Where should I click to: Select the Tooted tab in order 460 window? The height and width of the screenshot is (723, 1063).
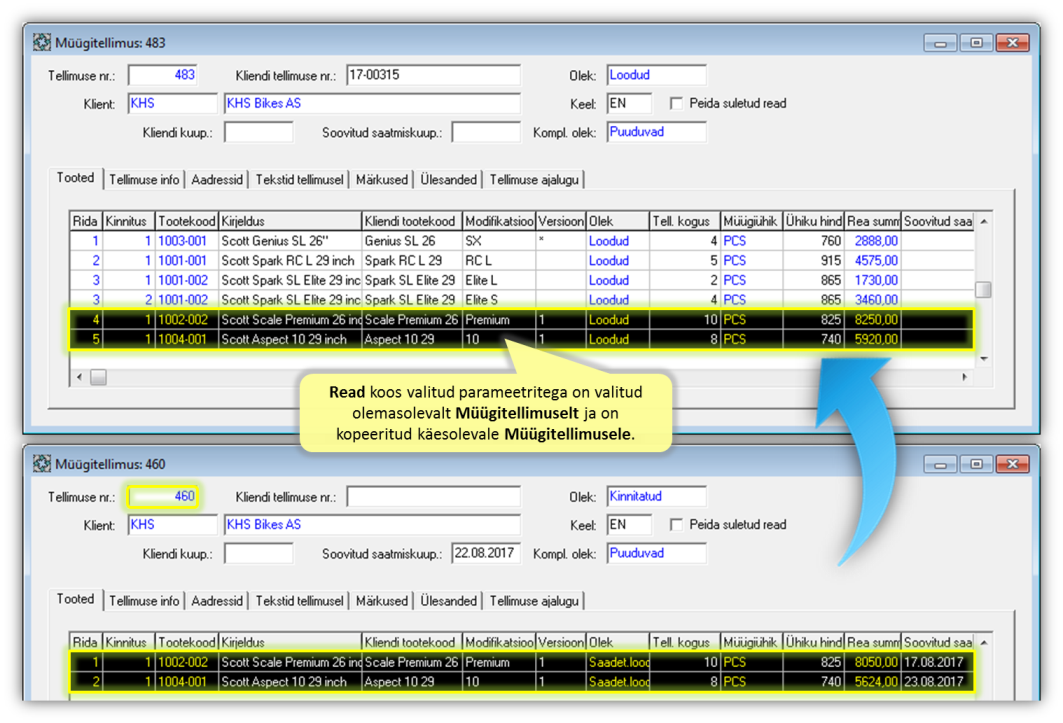click(75, 600)
